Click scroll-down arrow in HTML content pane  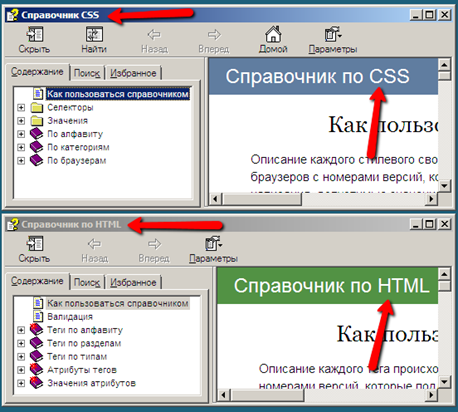[x=444, y=381]
